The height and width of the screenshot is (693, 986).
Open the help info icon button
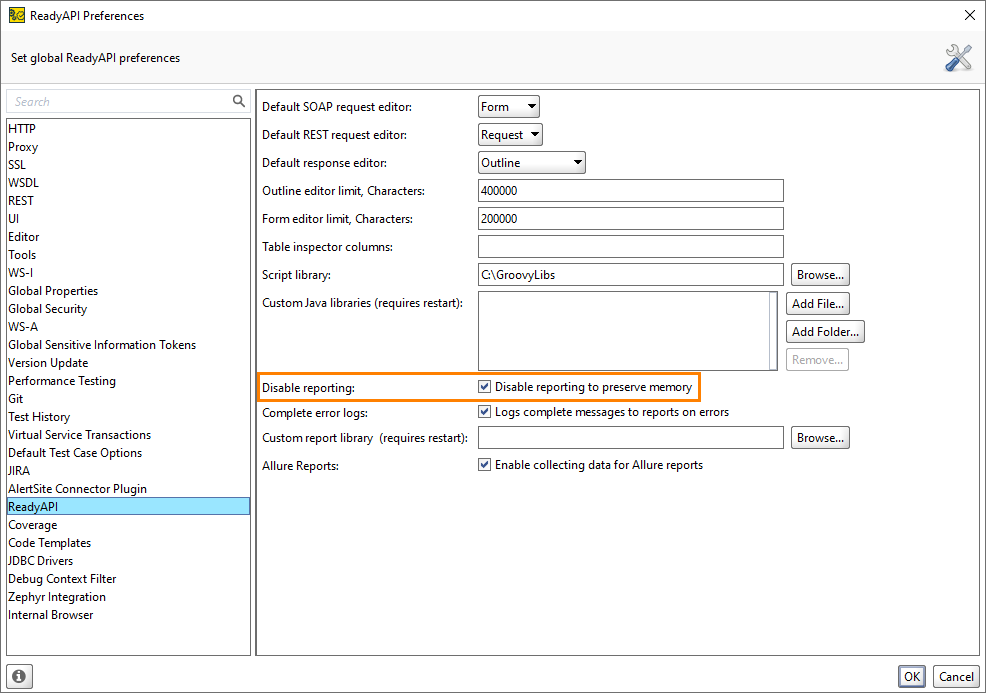point(19,676)
